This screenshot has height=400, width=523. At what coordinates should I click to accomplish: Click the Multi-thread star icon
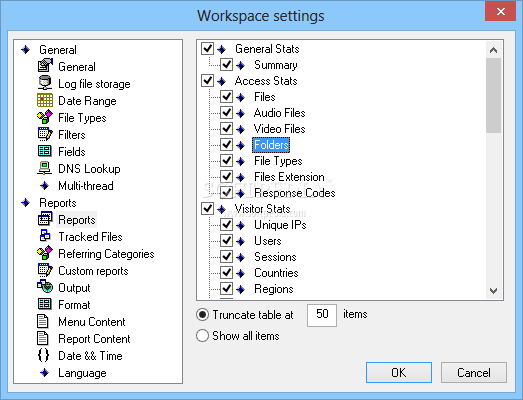click(x=44, y=185)
